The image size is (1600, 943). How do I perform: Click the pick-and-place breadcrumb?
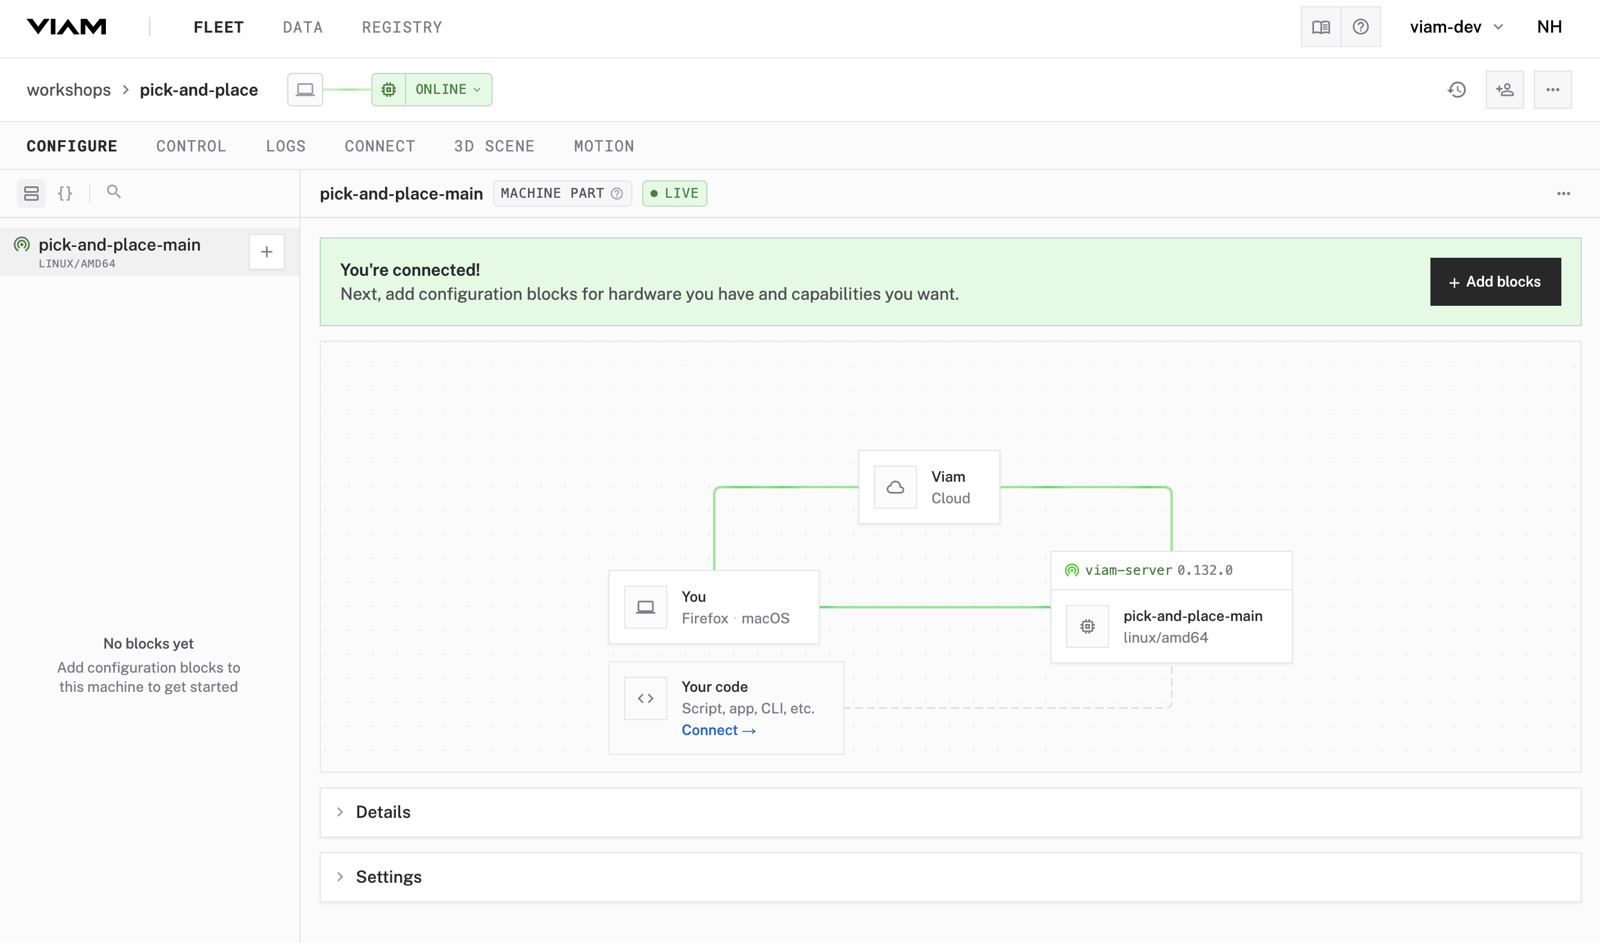click(x=199, y=90)
